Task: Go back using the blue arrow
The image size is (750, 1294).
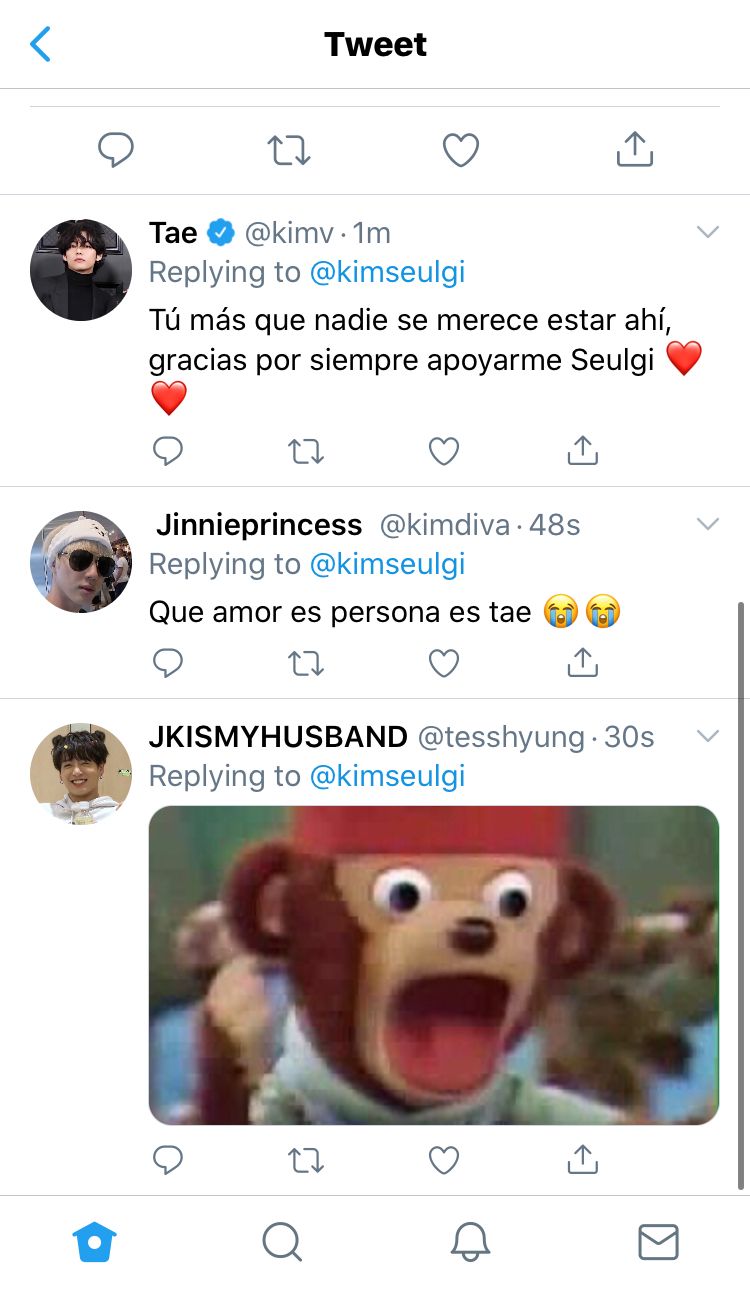Action: pyautogui.click(x=40, y=44)
